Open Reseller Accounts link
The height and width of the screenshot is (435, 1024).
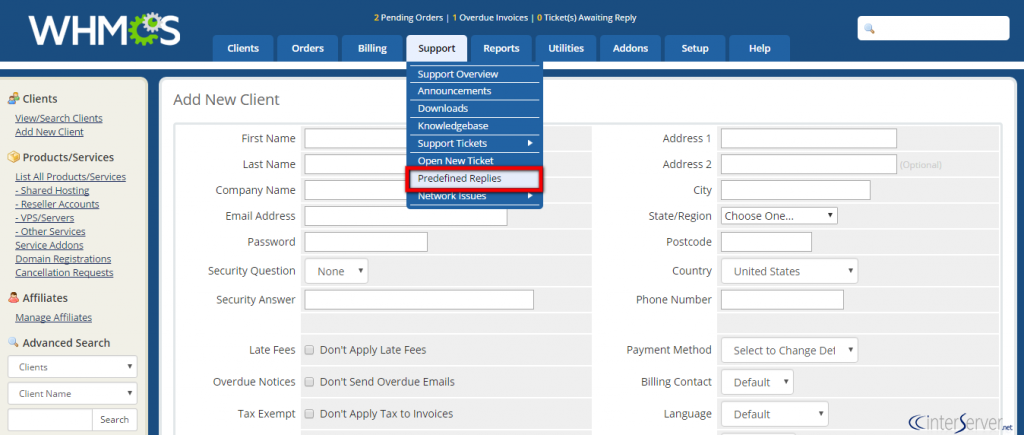[x=57, y=204]
